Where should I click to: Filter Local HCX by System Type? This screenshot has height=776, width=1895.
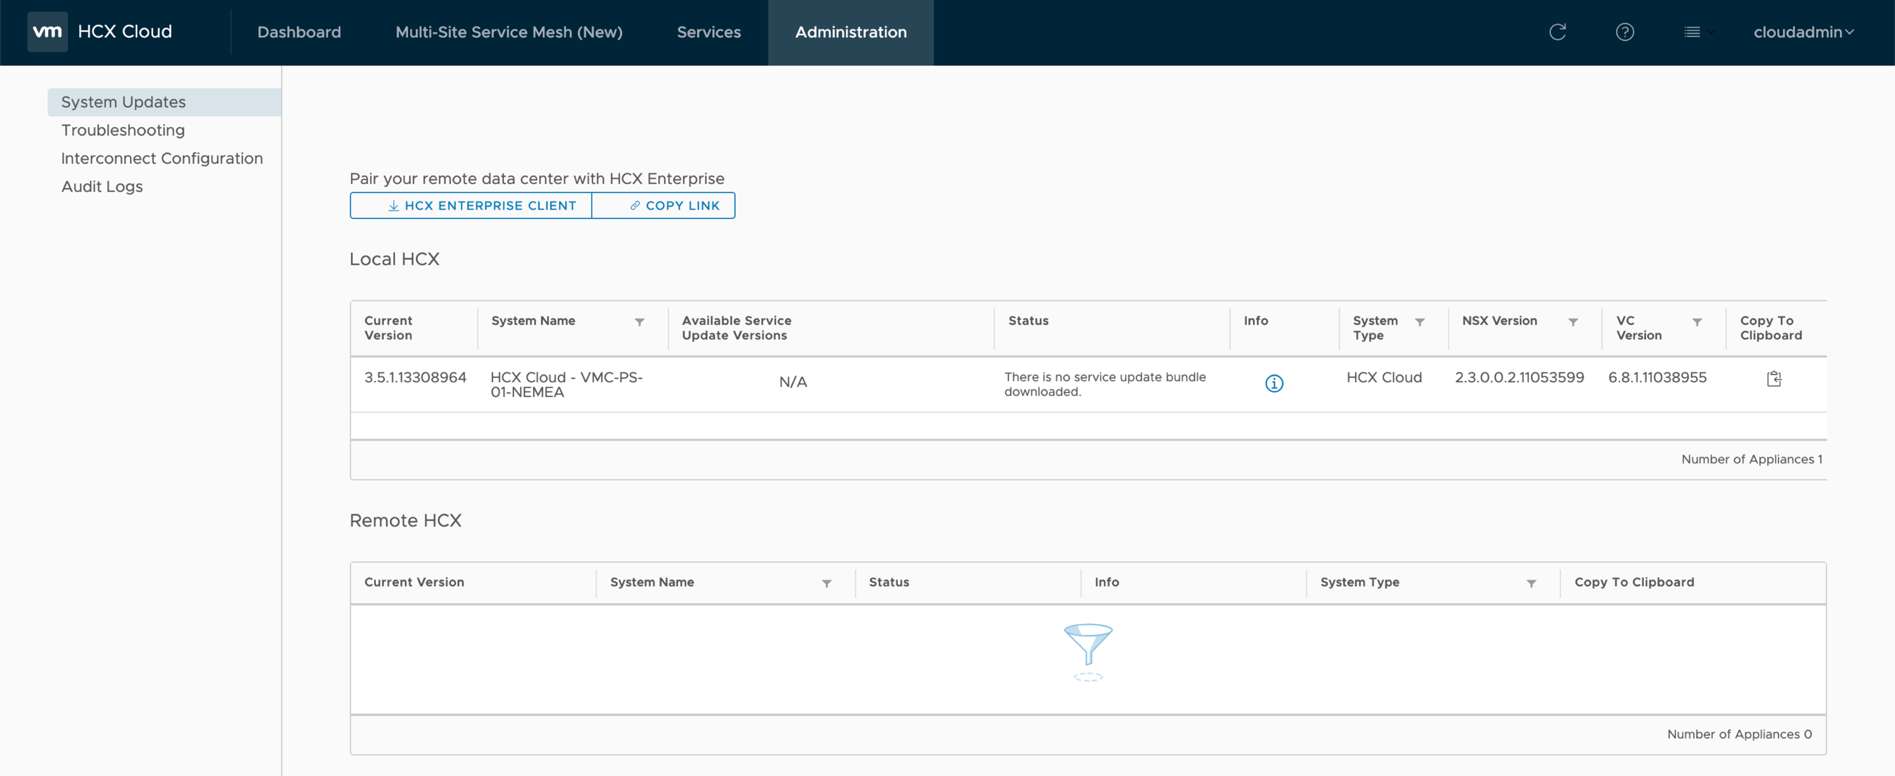(x=1419, y=322)
